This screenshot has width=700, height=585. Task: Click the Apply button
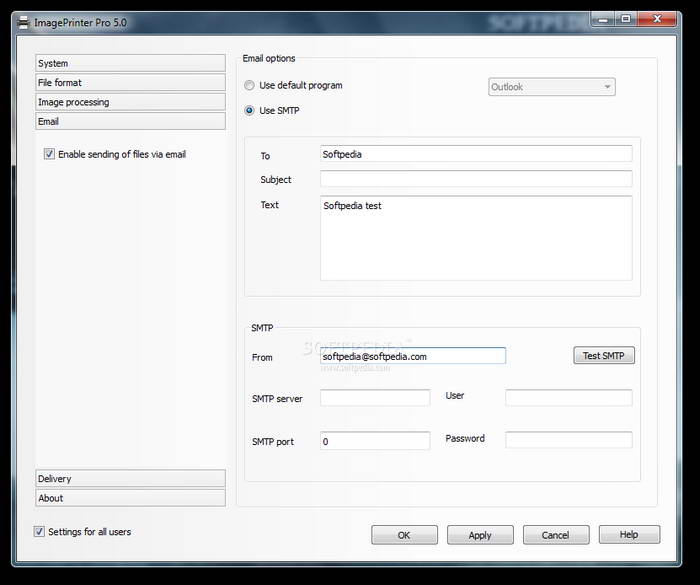[480, 535]
